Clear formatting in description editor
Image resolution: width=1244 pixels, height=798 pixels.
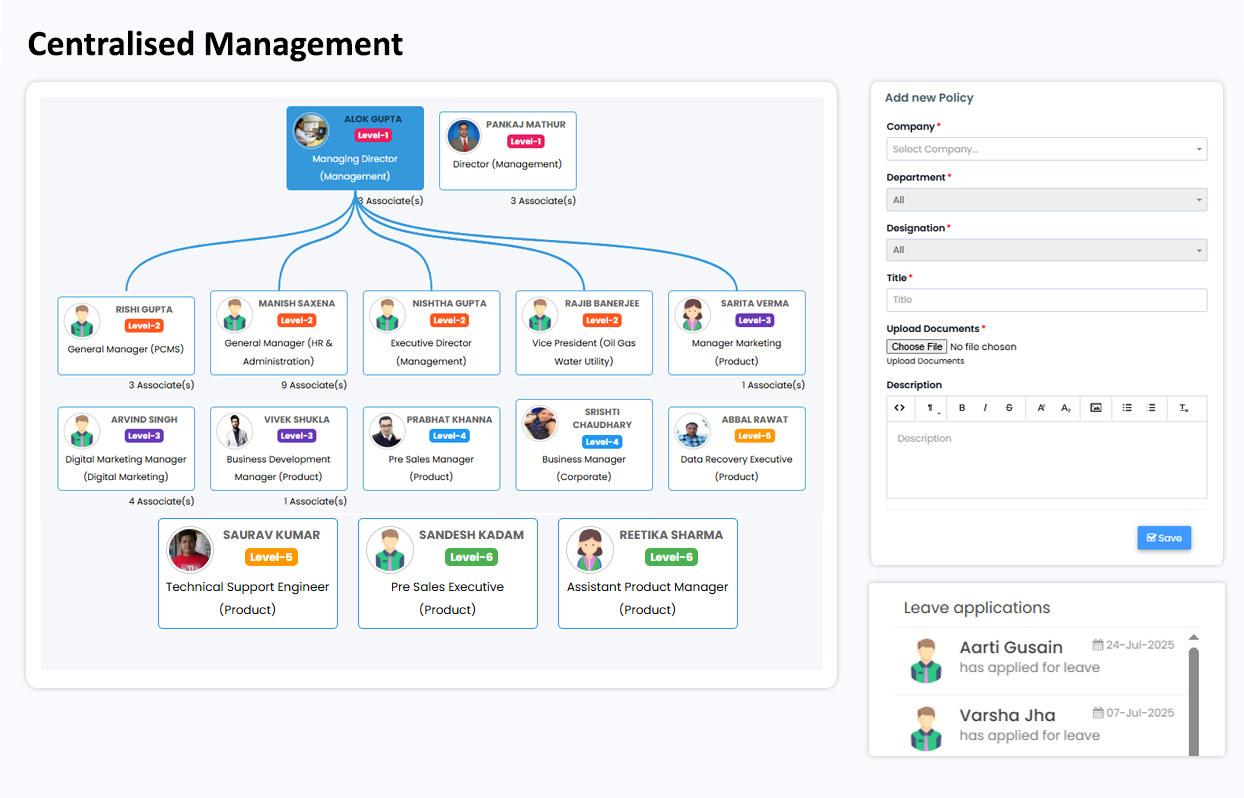[1183, 408]
